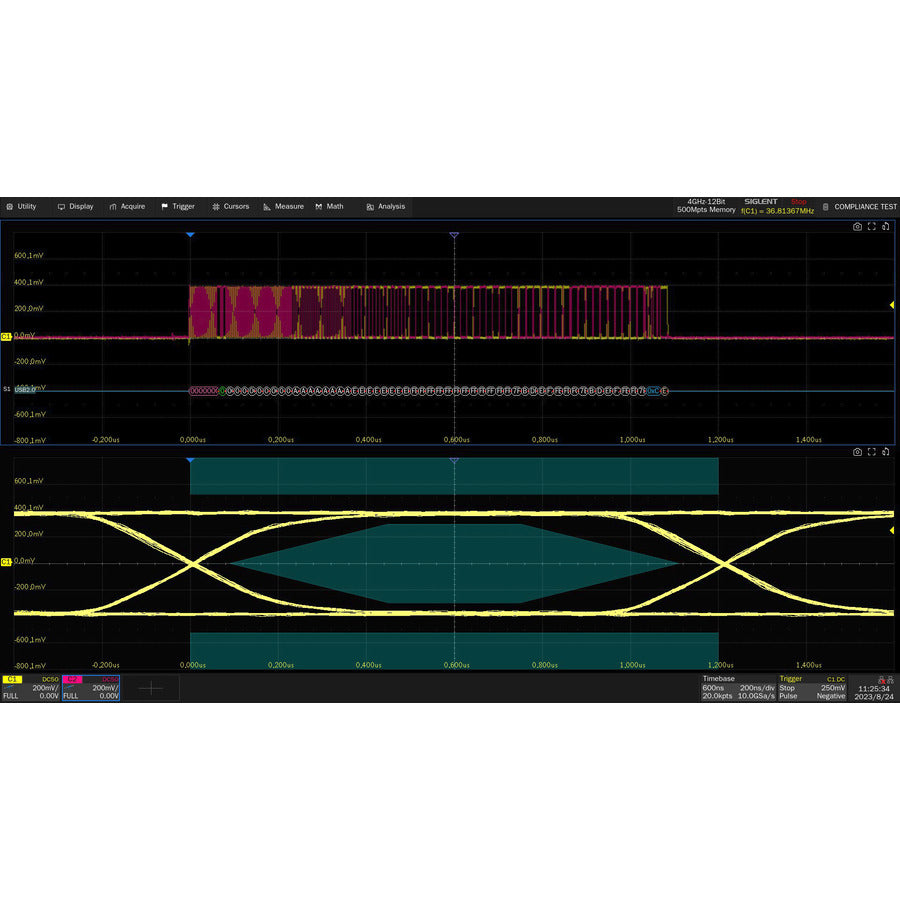
Task: Open the Display menu
Action: point(75,207)
